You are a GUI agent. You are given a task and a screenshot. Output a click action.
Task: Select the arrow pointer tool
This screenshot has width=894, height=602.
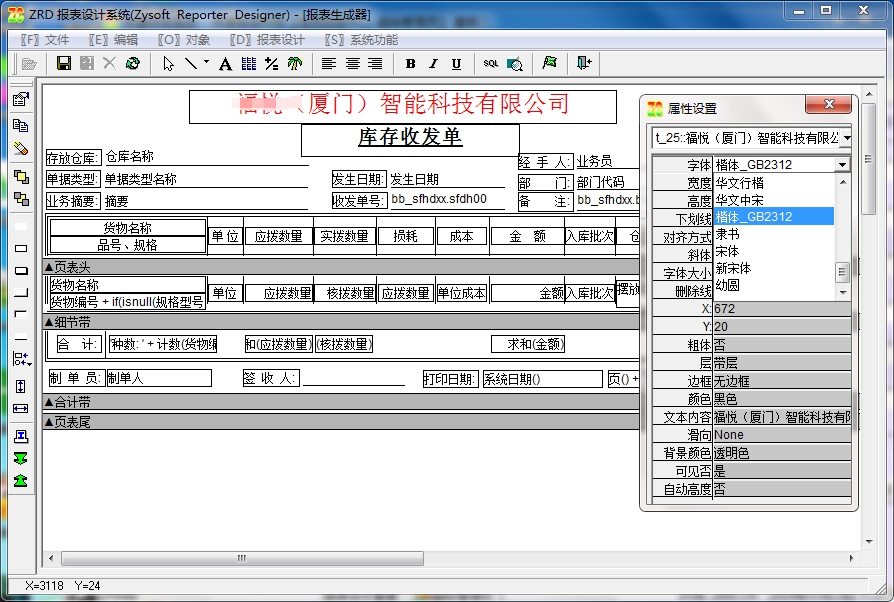coord(168,63)
